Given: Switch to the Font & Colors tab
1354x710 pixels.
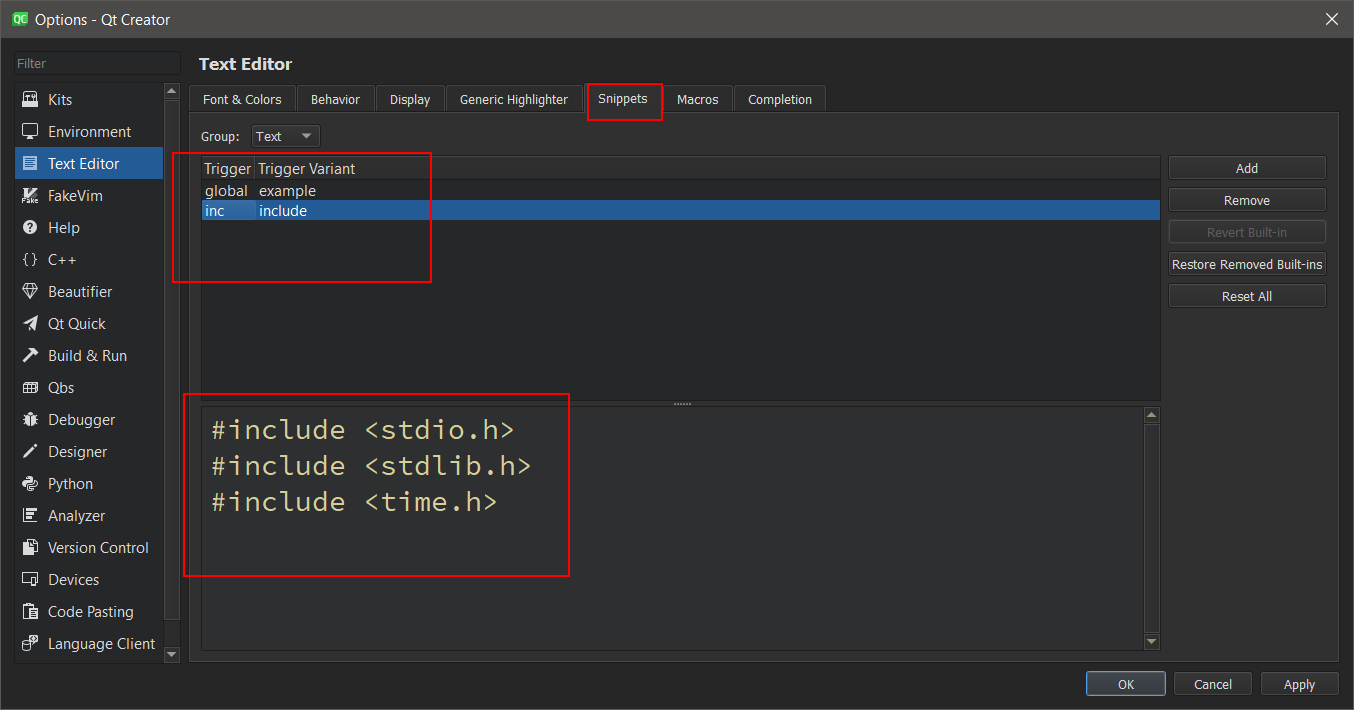Looking at the screenshot, I should point(242,99).
